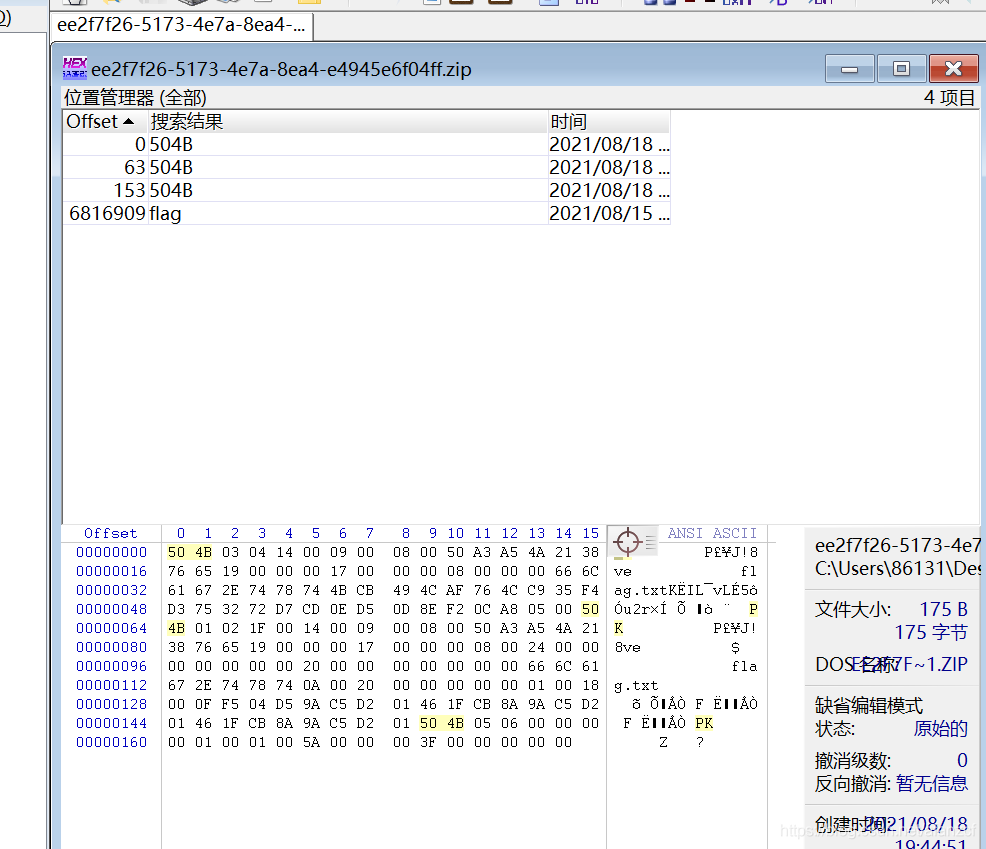
Task: Click the ag.txt text in ASCII column
Action: [x=641, y=591]
